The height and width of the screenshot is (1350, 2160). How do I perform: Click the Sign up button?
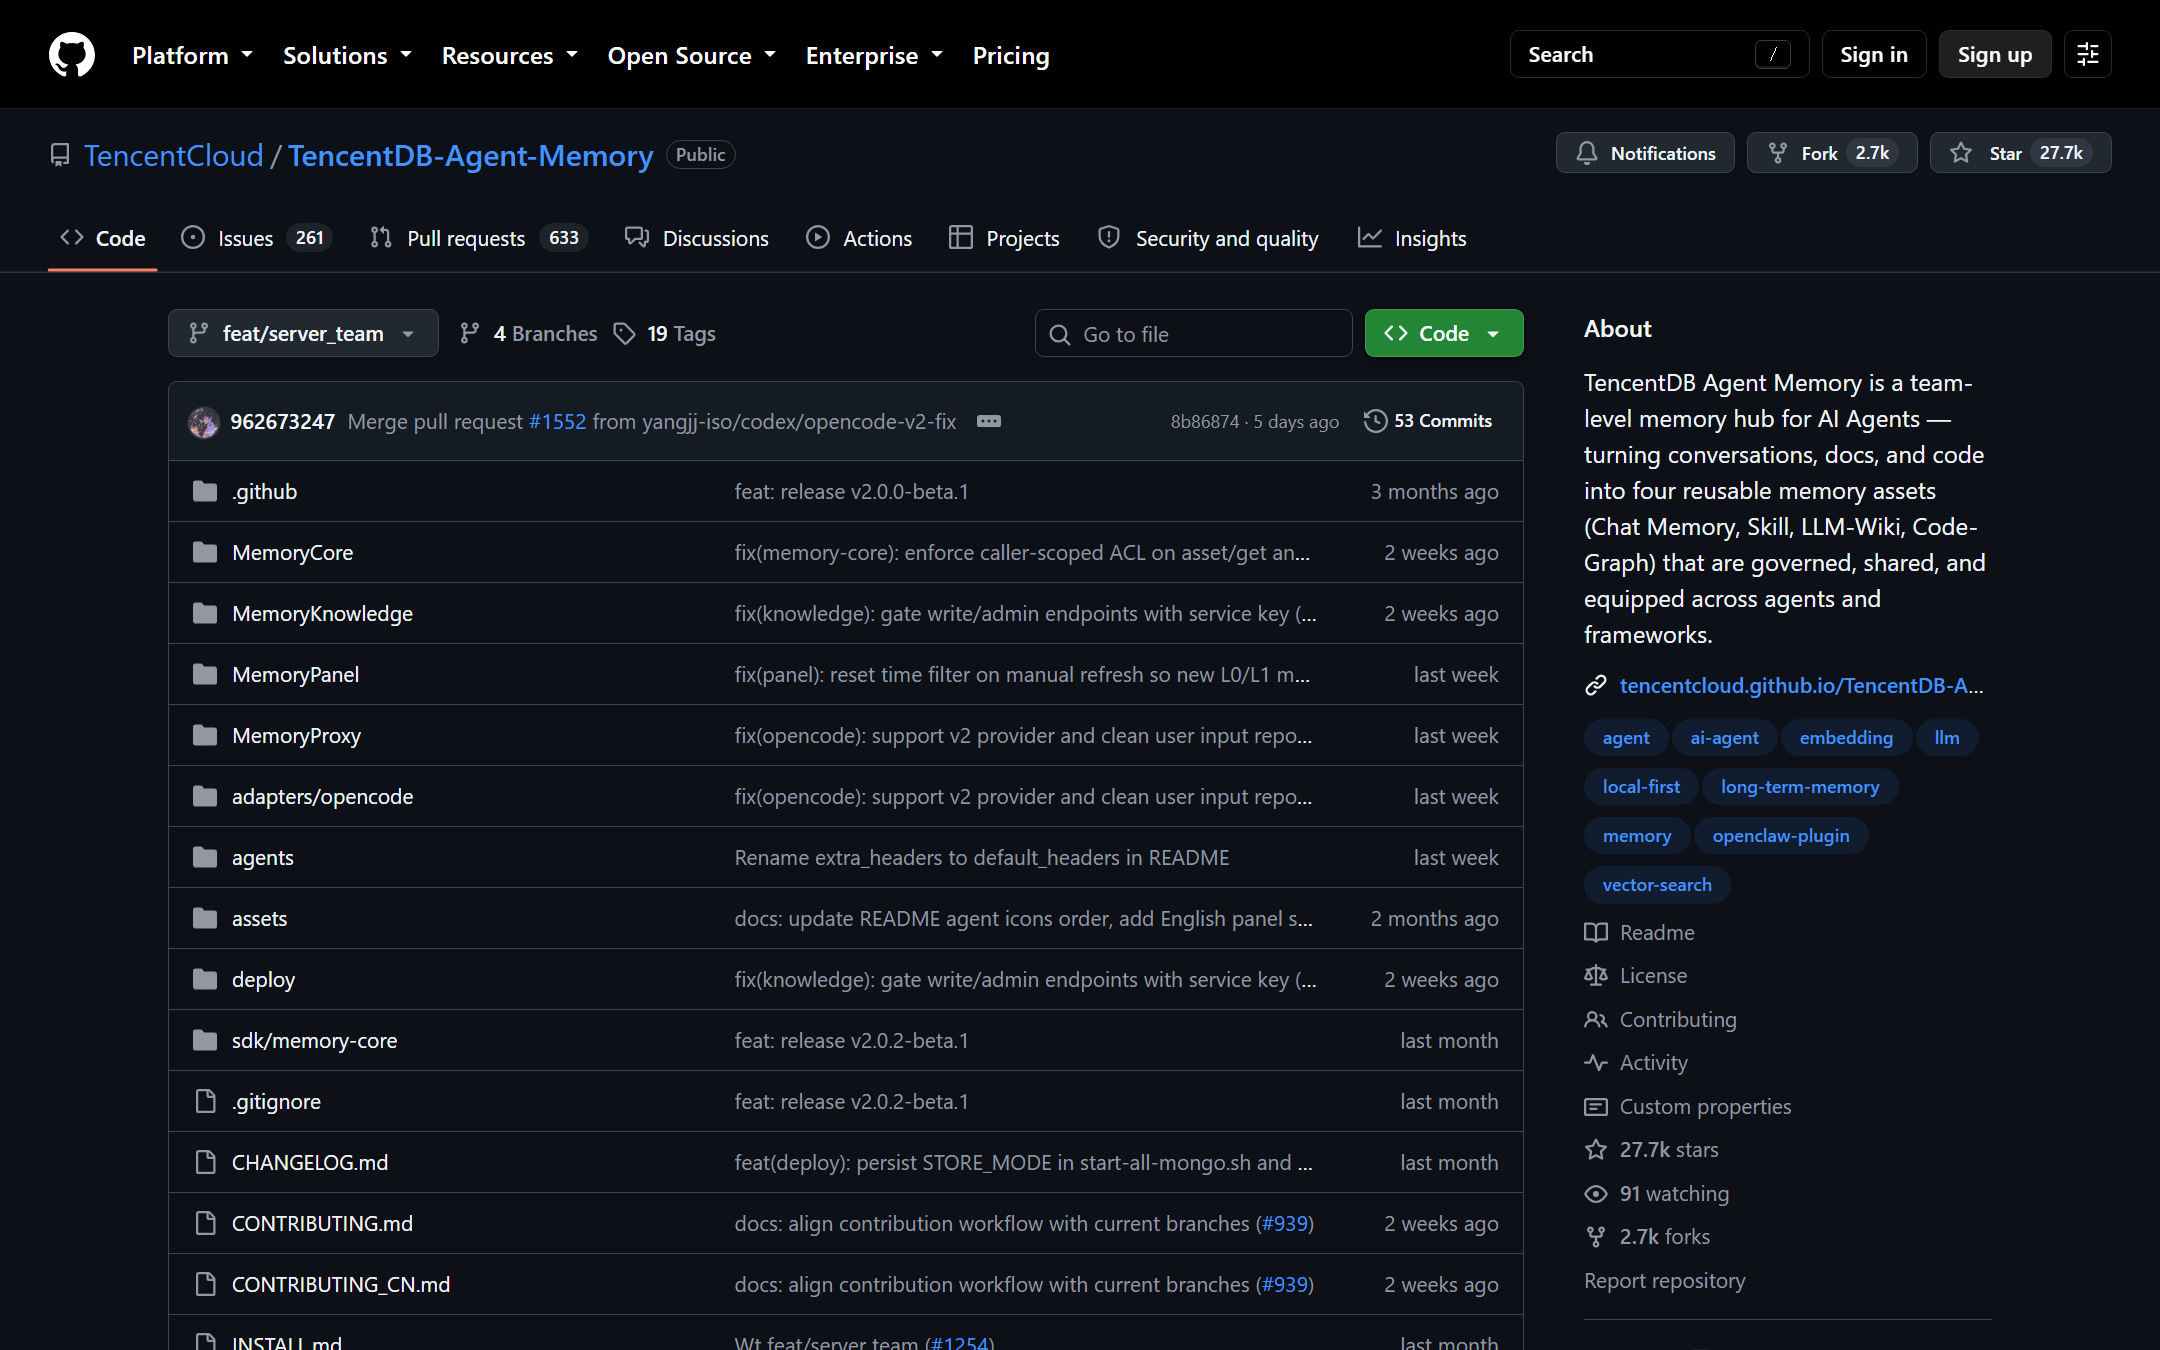click(1995, 54)
